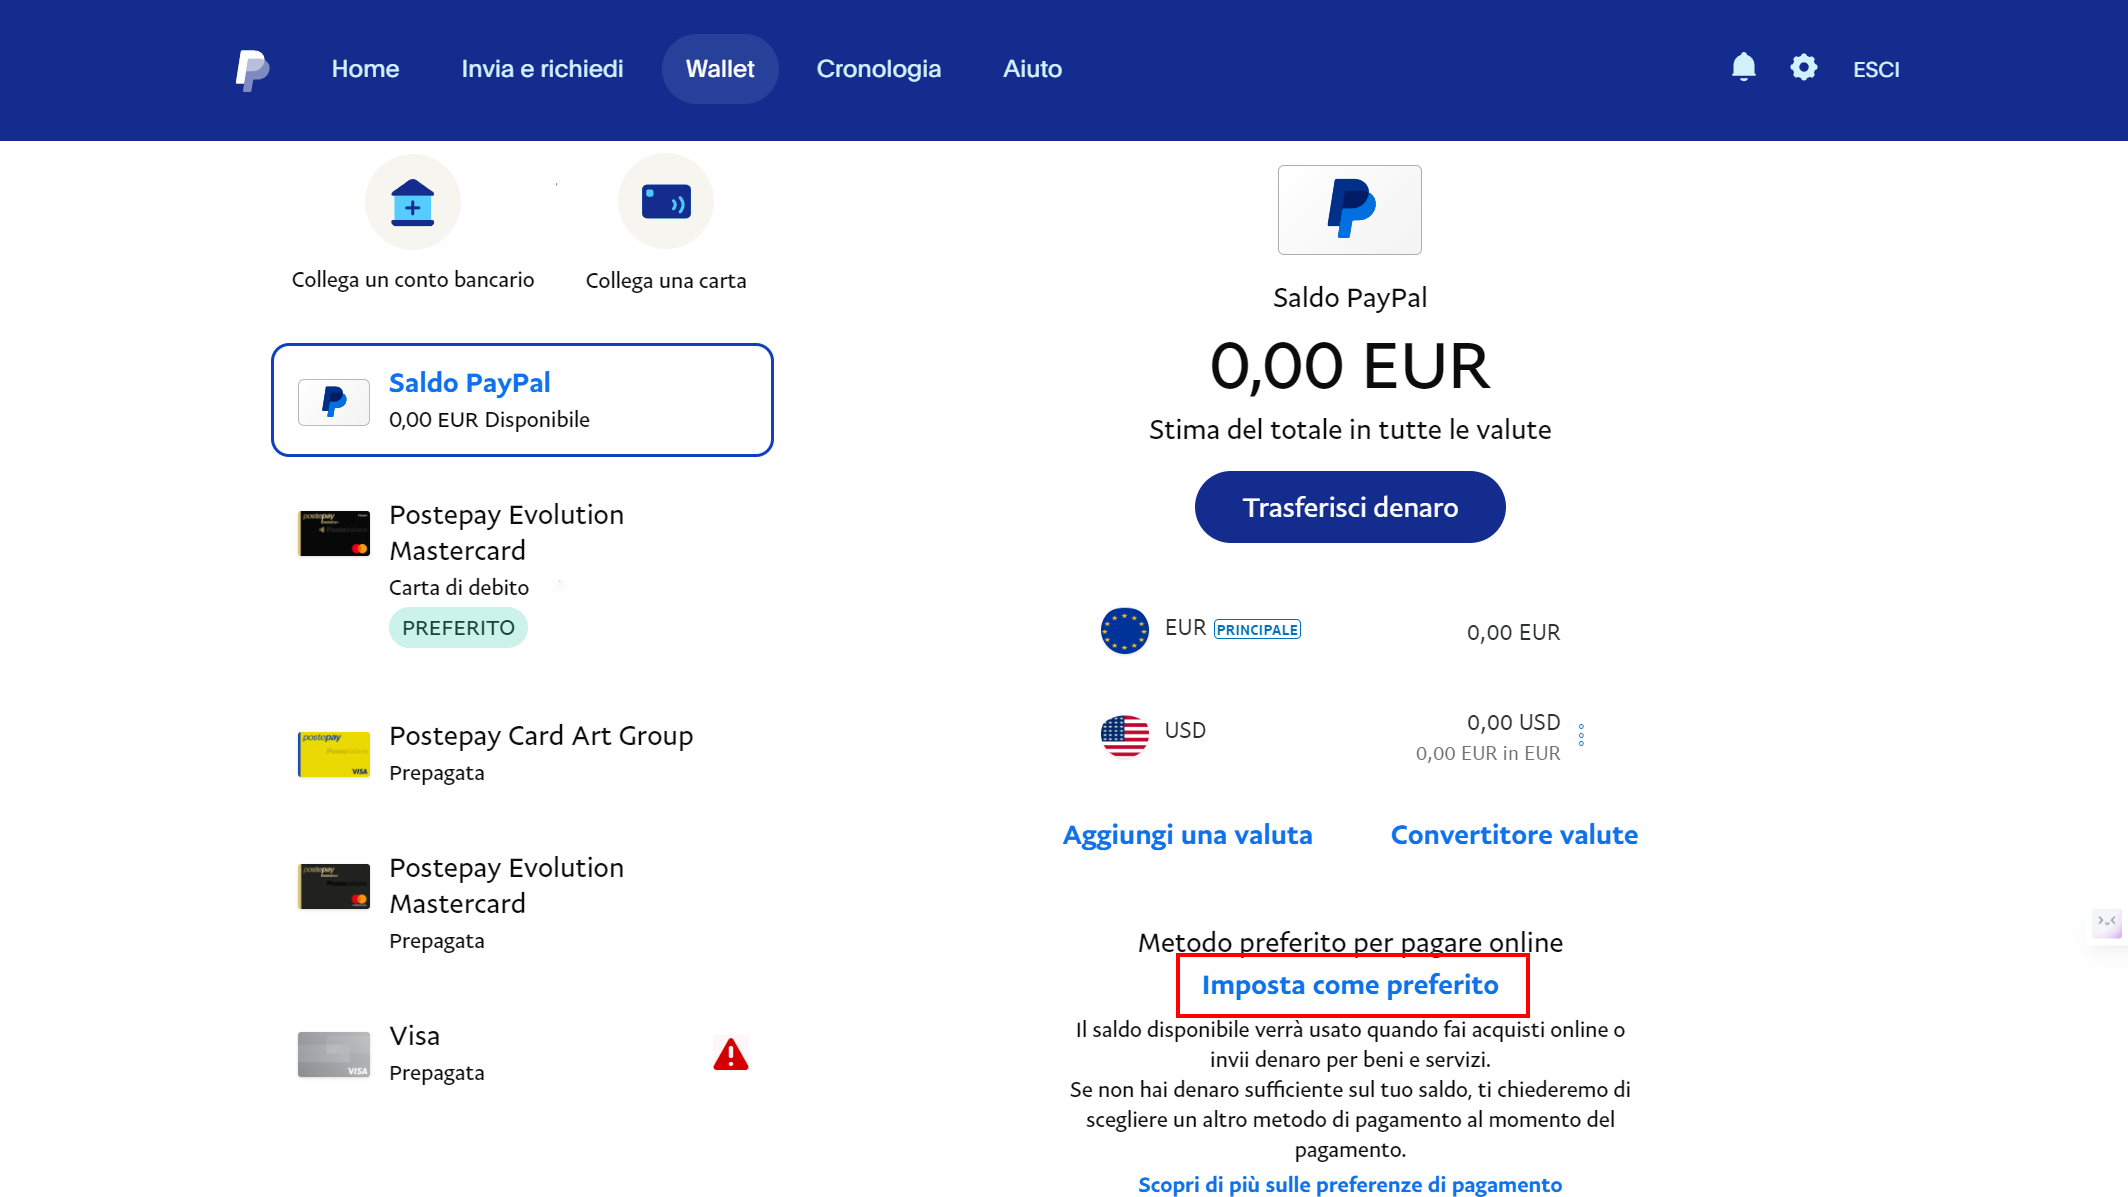The image size is (2128, 1197).
Task: Open the 'Convertitore valute' link
Action: pyautogui.click(x=1513, y=834)
